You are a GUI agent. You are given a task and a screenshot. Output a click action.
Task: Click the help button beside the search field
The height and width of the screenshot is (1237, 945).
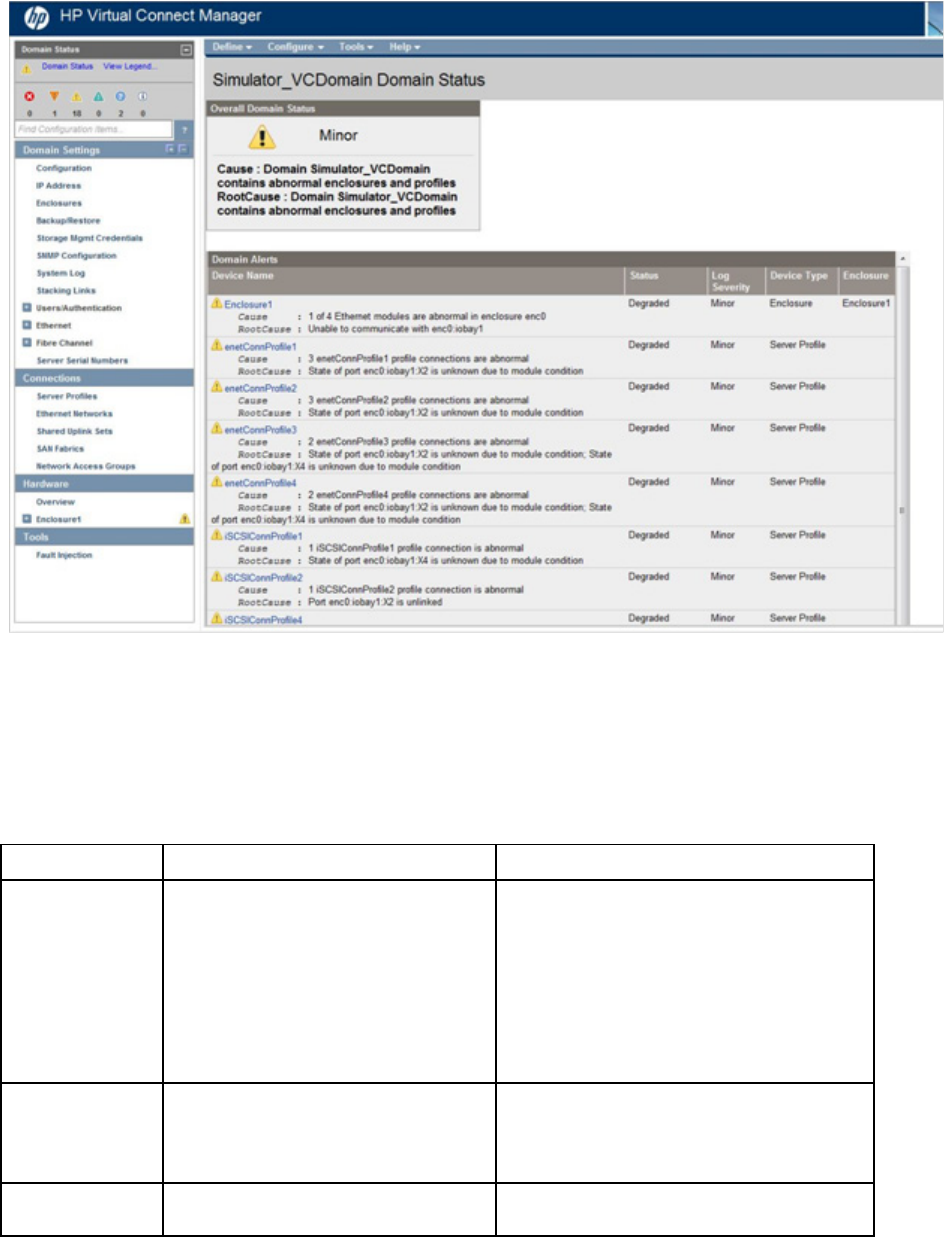tap(185, 130)
